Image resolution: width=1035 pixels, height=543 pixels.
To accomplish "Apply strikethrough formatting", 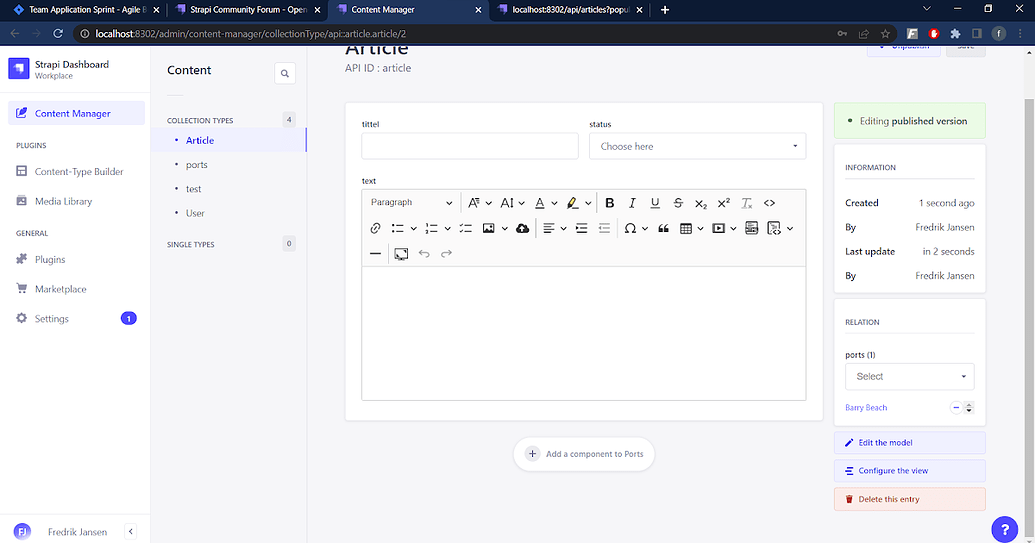I will click(x=678, y=203).
